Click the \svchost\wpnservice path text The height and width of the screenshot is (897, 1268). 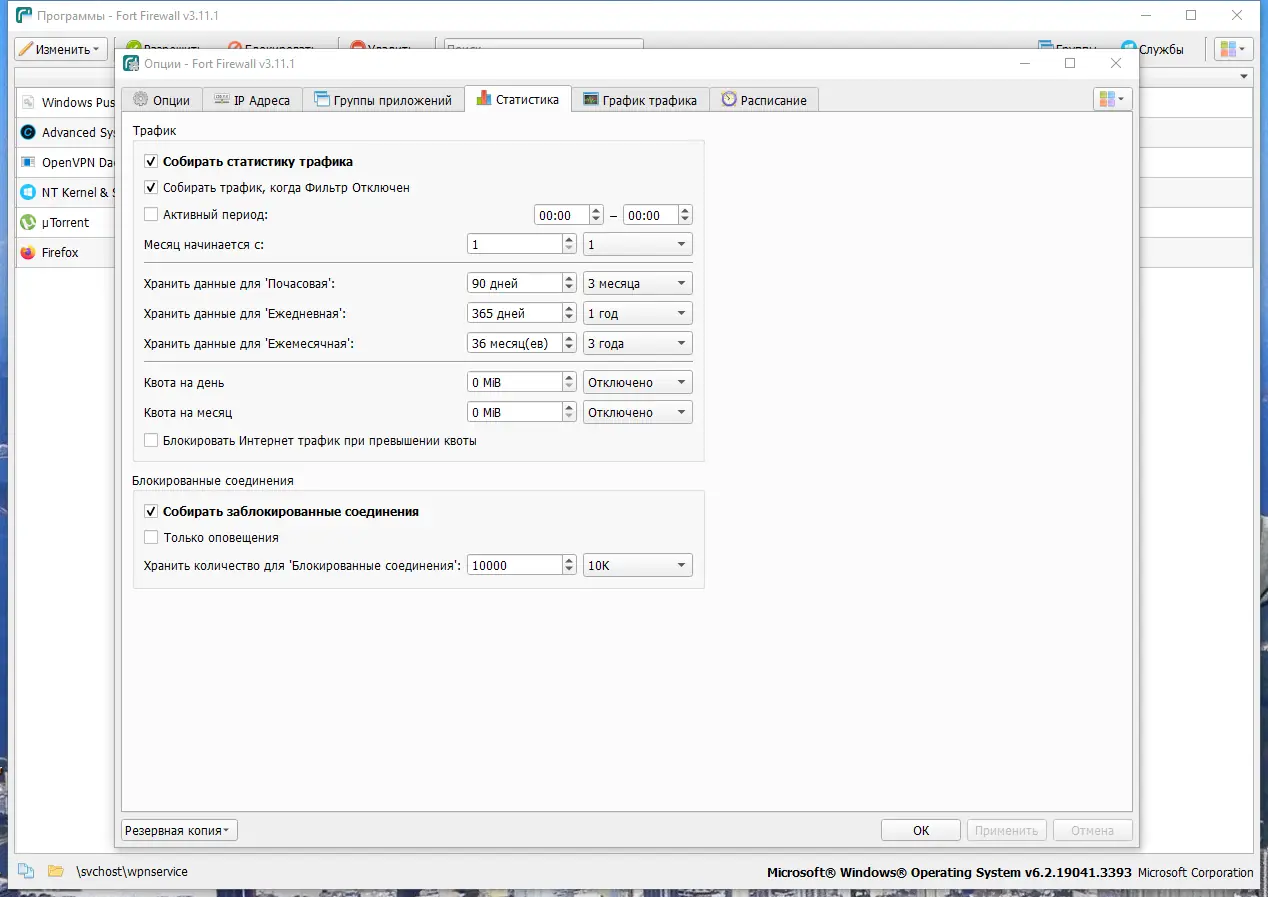132,871
